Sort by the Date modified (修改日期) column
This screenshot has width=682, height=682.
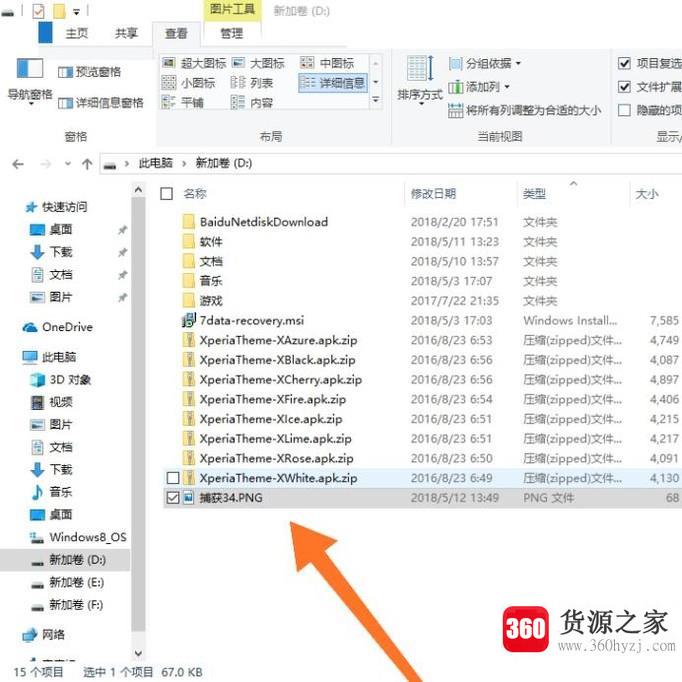pyautogui.click(x=433, y=194)
